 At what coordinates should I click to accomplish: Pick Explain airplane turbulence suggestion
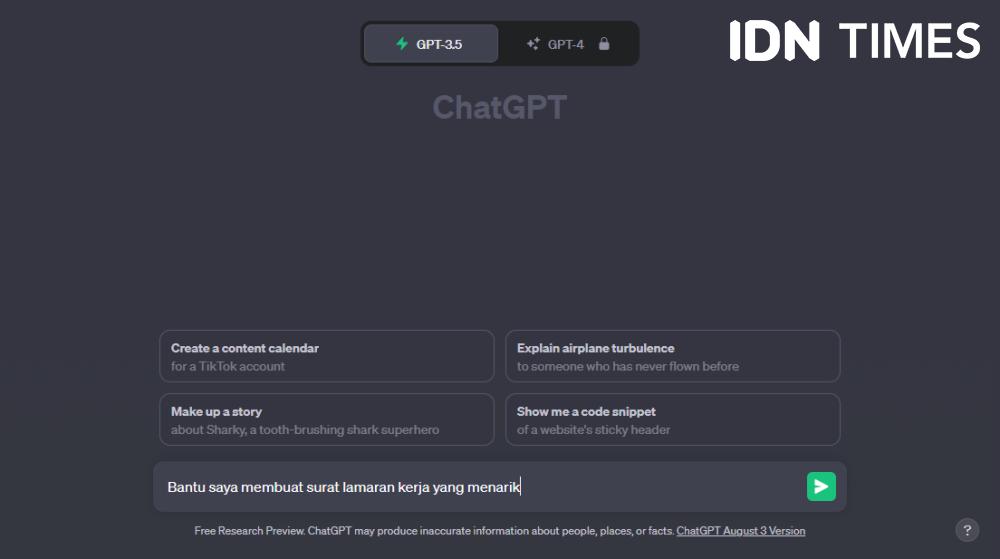coord(673,356)
